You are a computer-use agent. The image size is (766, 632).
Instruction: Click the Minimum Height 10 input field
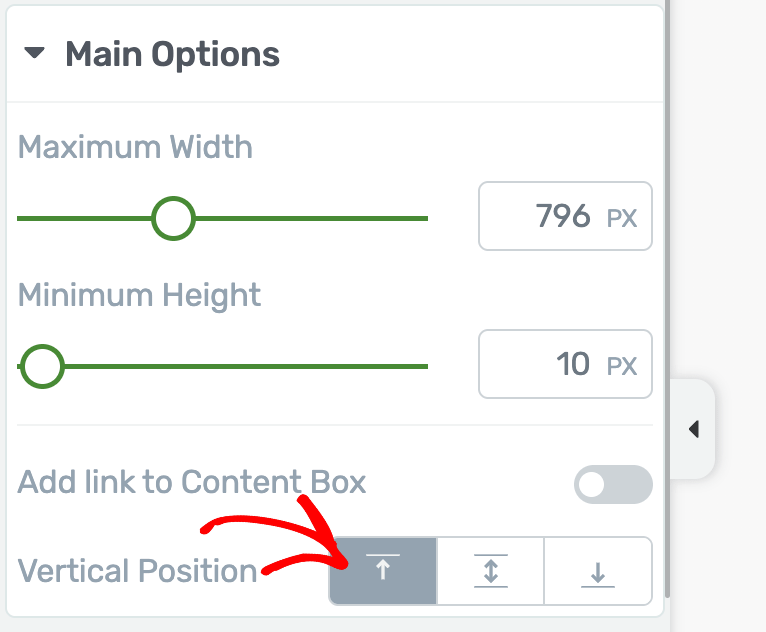[565, 364]
